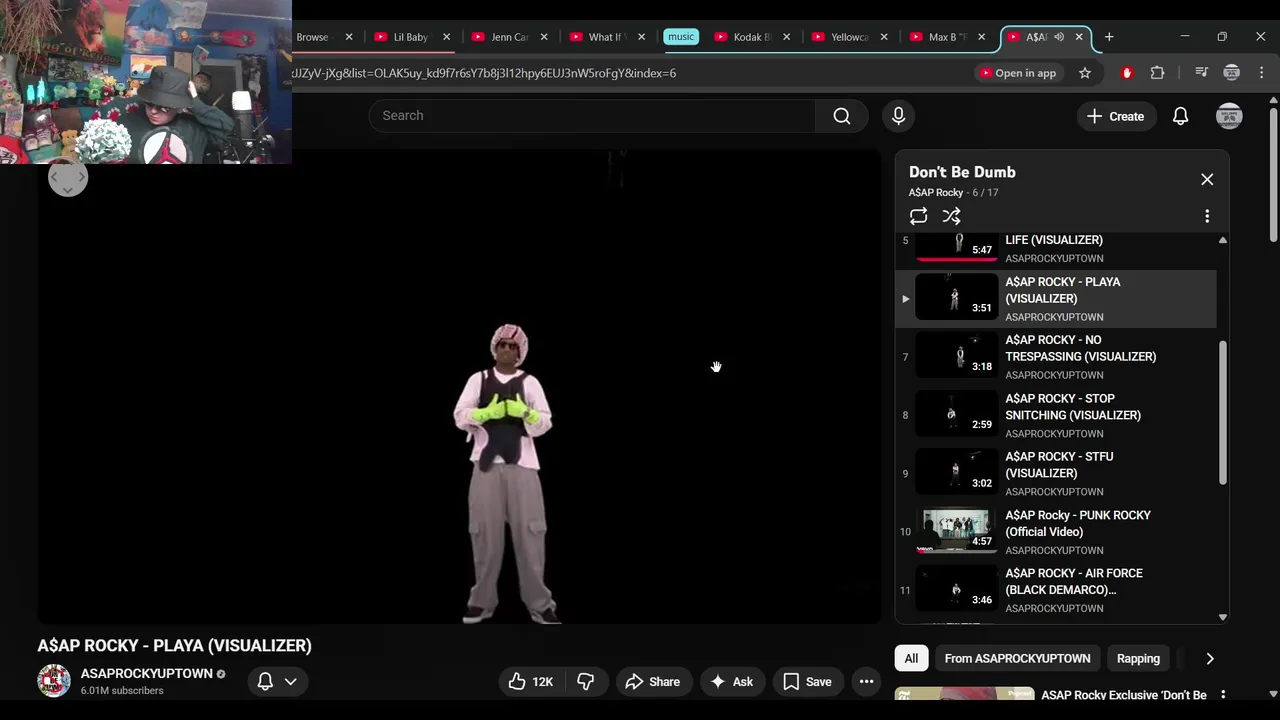Bookmark this page with star icon
The image size is (1280, 720).
1085,73
